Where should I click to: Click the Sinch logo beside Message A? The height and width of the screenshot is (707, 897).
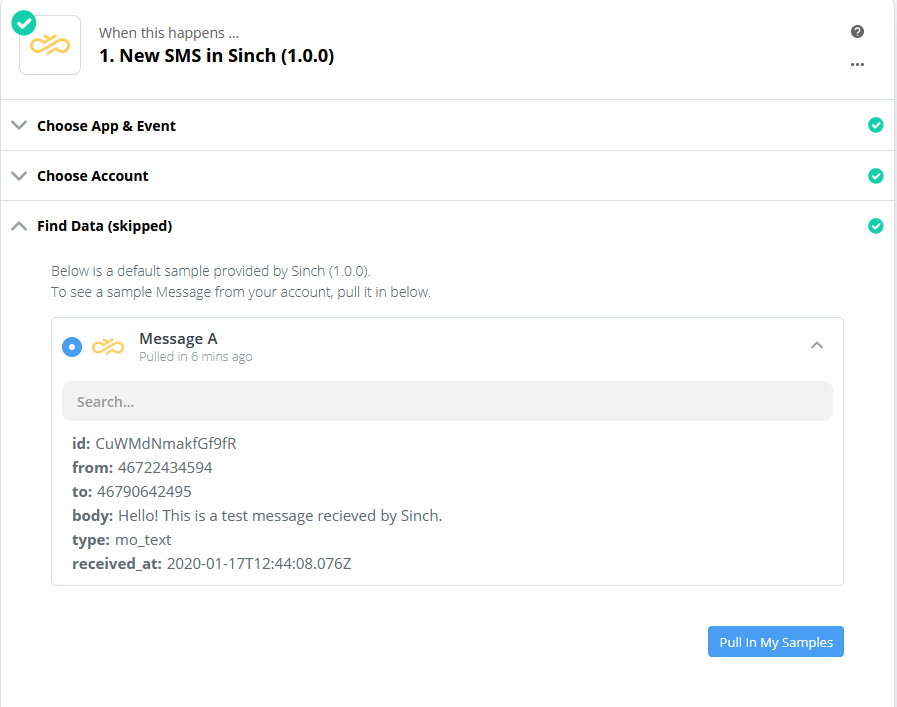pos(108,346)
